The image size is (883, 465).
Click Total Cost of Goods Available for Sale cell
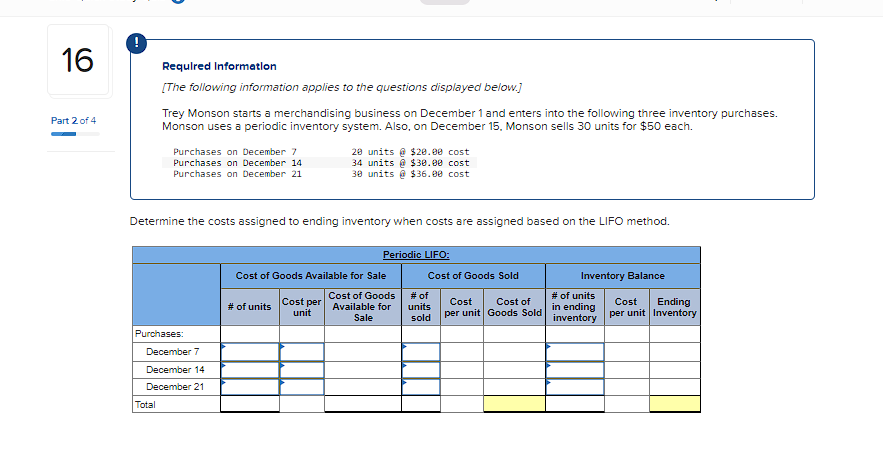[x=363, y=404]
